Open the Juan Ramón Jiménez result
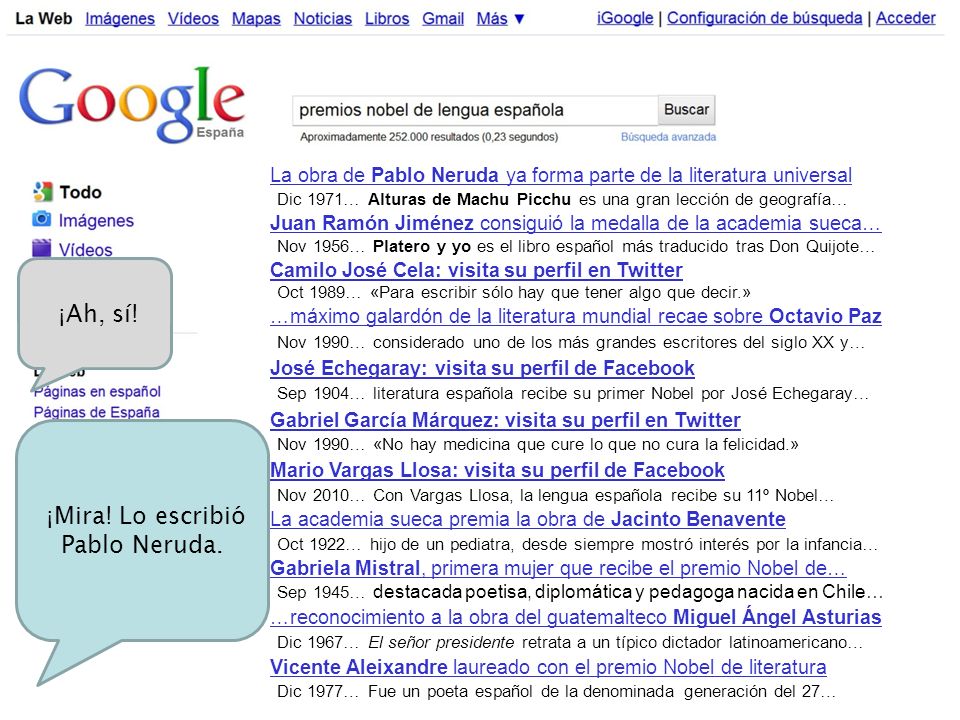The width and height of the screenshot is (960, 720). coord(576,223)
